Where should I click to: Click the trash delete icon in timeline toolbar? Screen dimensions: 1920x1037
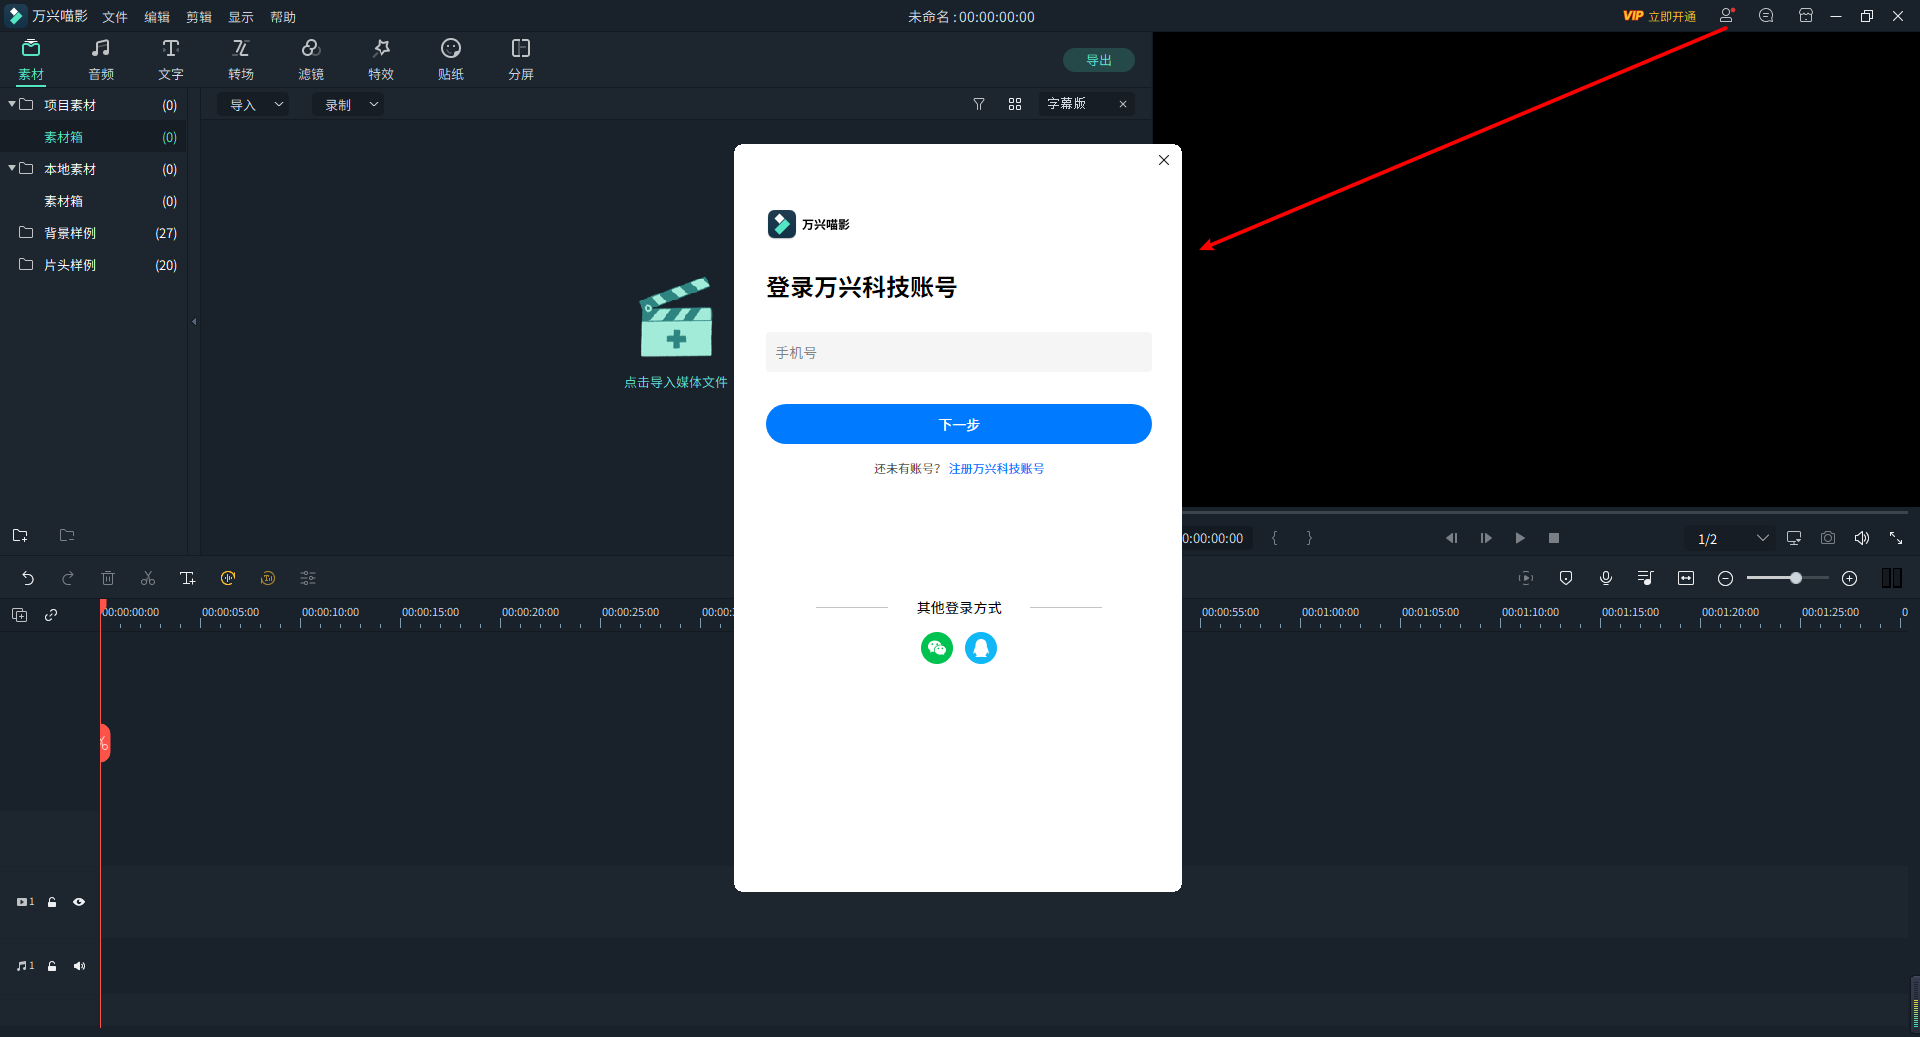[108, 578]
